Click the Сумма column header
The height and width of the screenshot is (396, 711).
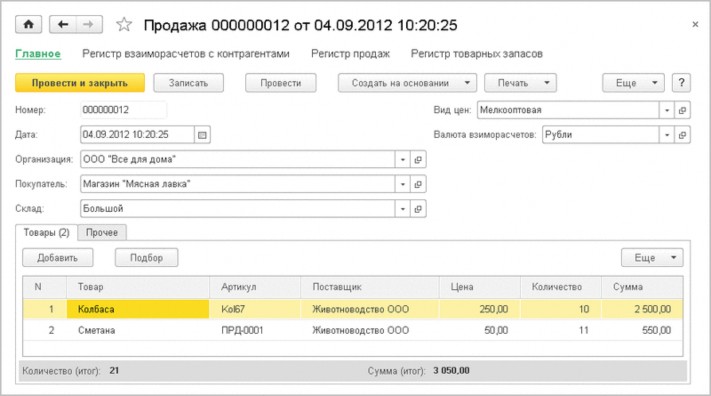[x=642, y=287]
